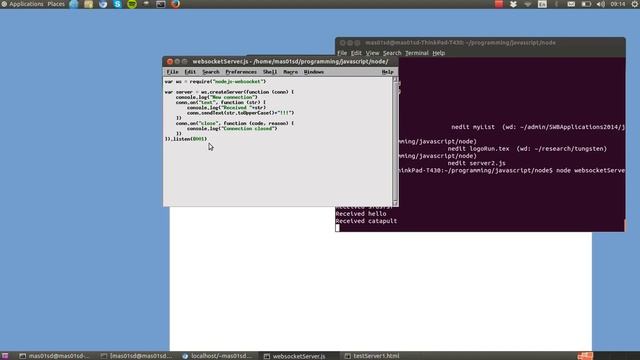The height and width of the screenshot is (360, 640).
Task: Open NEdit Shell menu
Action: click(270, 72)
